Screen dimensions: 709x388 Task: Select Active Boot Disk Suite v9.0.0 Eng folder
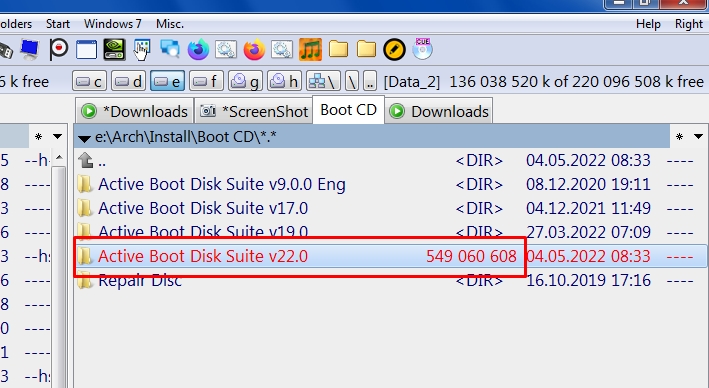(x=391, y=185)
